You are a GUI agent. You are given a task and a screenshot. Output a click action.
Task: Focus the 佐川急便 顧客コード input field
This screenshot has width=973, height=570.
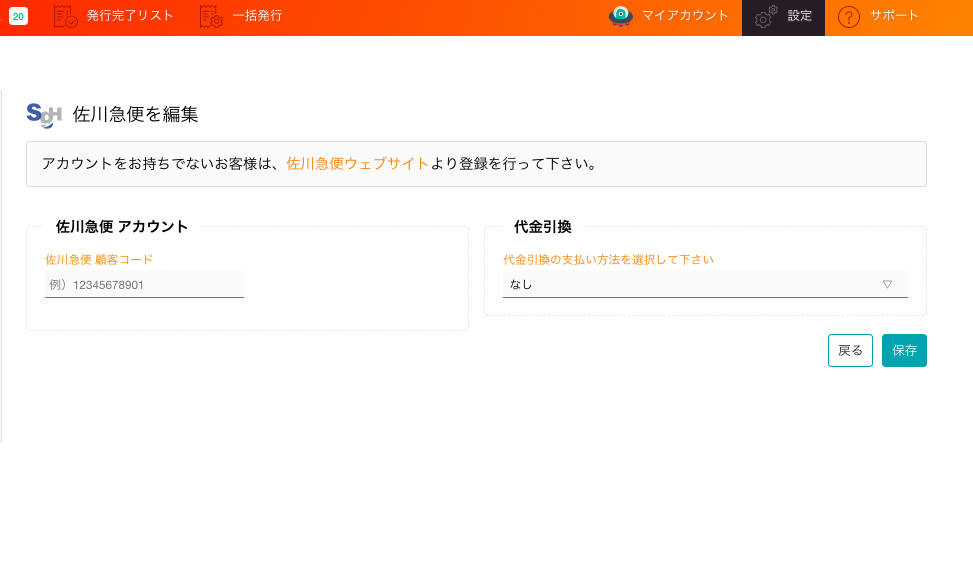(x=144, y=285)
